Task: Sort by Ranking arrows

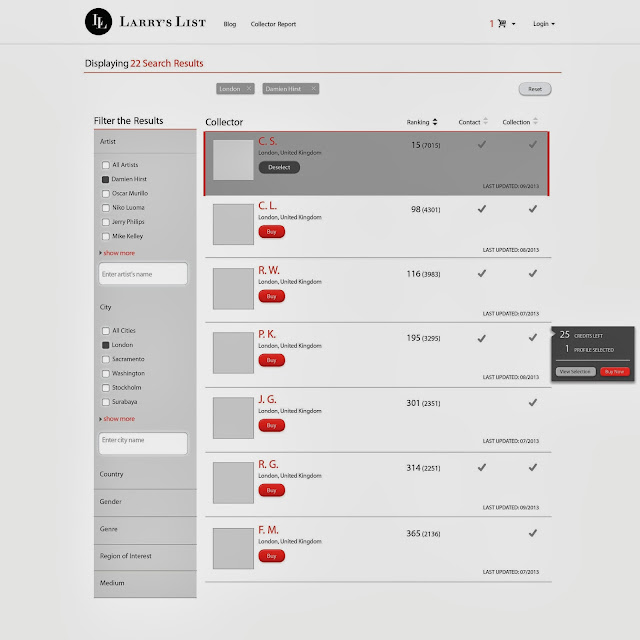Action: pyautogui.click(x=435, y=122)
